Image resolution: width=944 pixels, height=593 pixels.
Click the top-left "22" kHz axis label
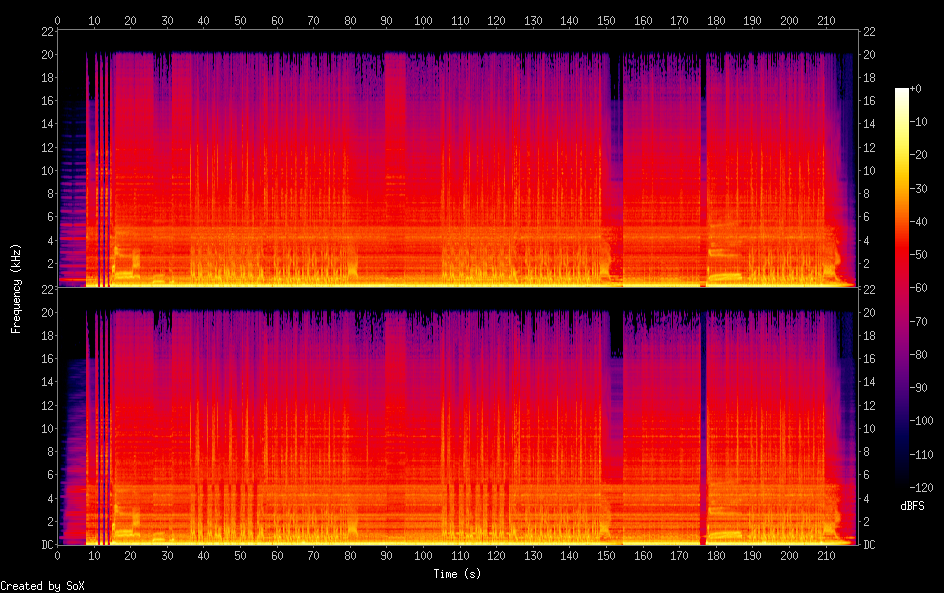(x=48, y=31)
